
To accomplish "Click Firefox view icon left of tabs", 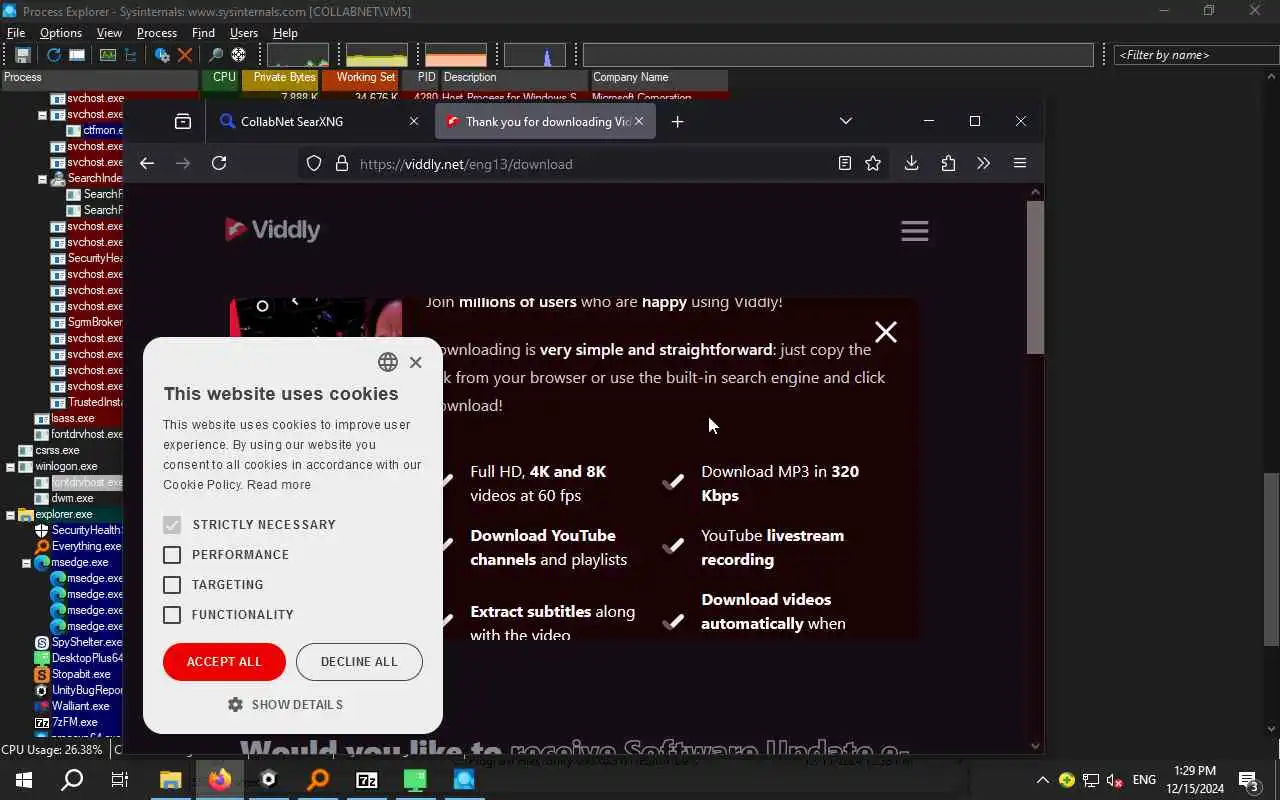I will click(x=182, y=121).
